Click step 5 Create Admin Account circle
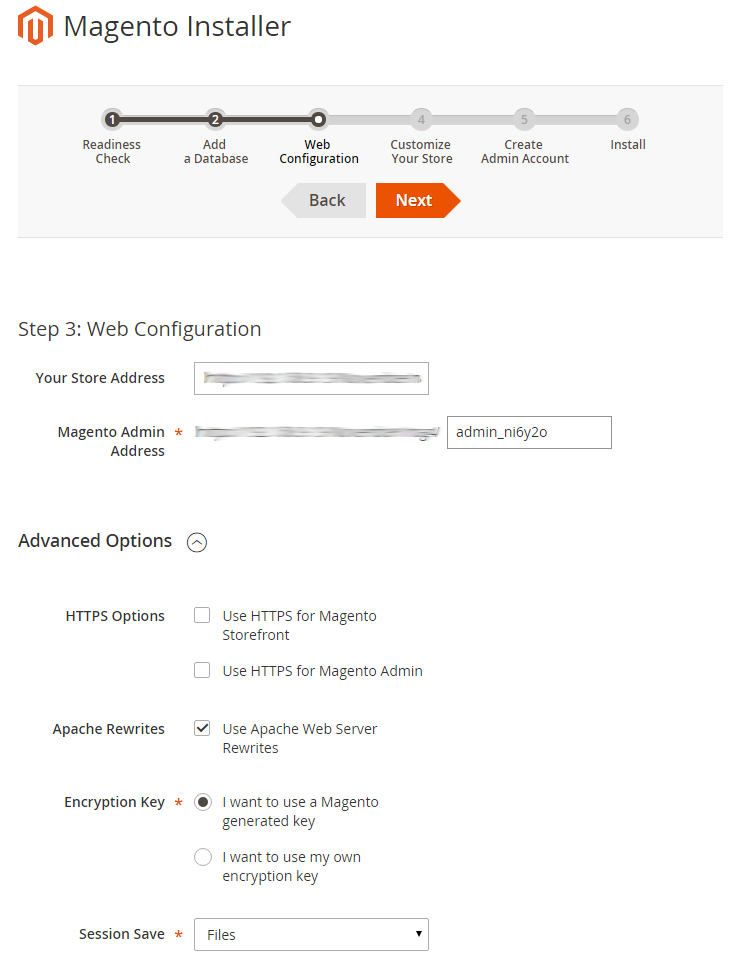Screen dimensions: 733x963 (x=524, y=119)
